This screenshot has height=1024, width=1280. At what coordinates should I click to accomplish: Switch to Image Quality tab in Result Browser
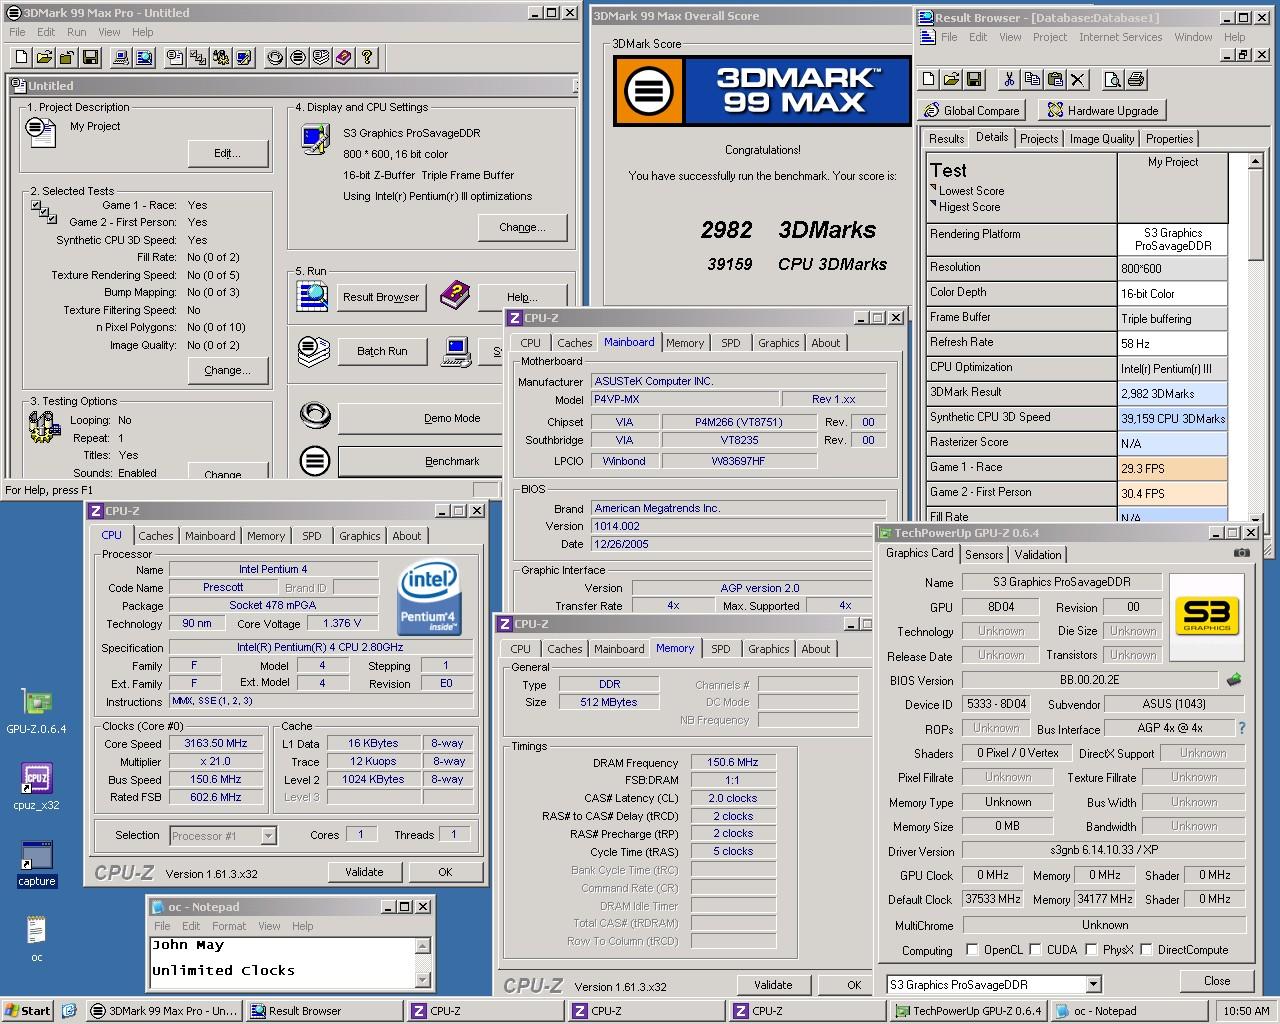tap(1102, 139)
